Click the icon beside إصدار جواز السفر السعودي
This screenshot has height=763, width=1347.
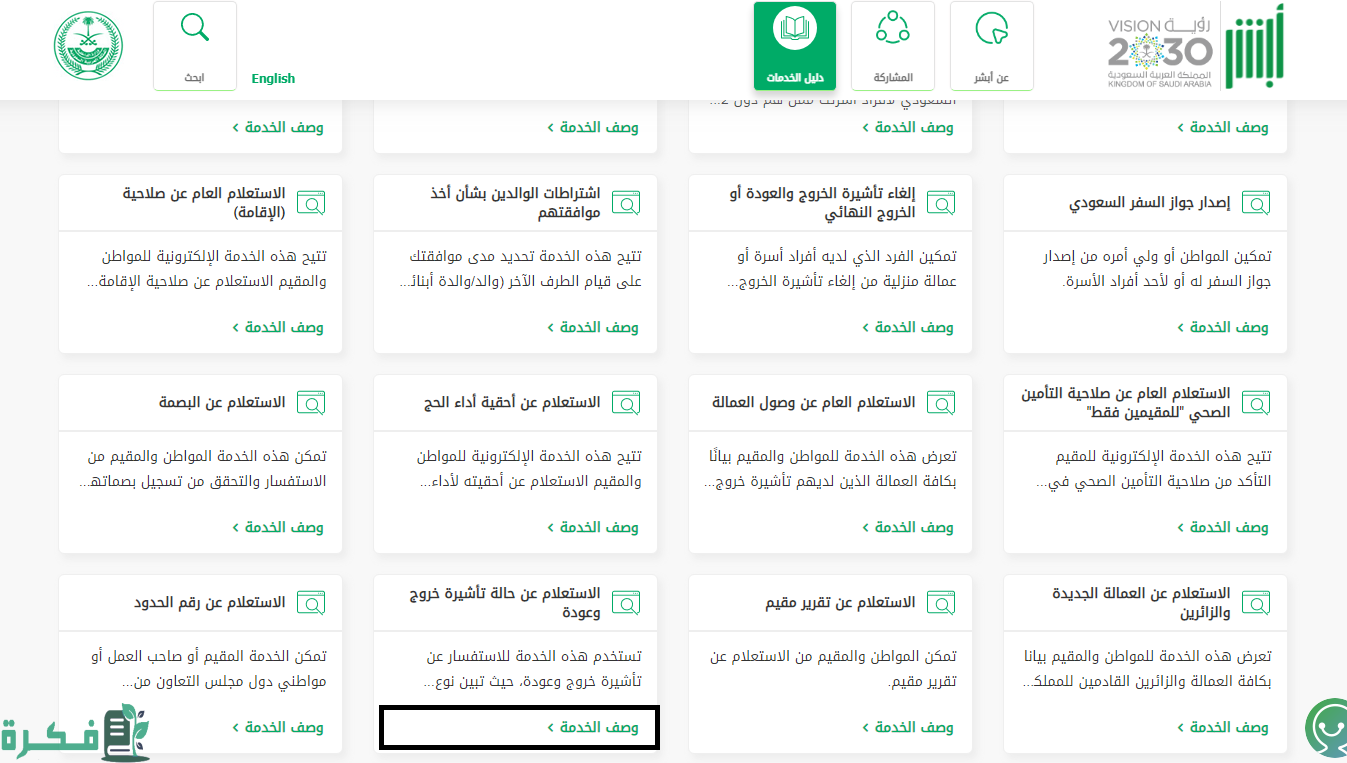pyautogui.click(x=1256, y=203)
